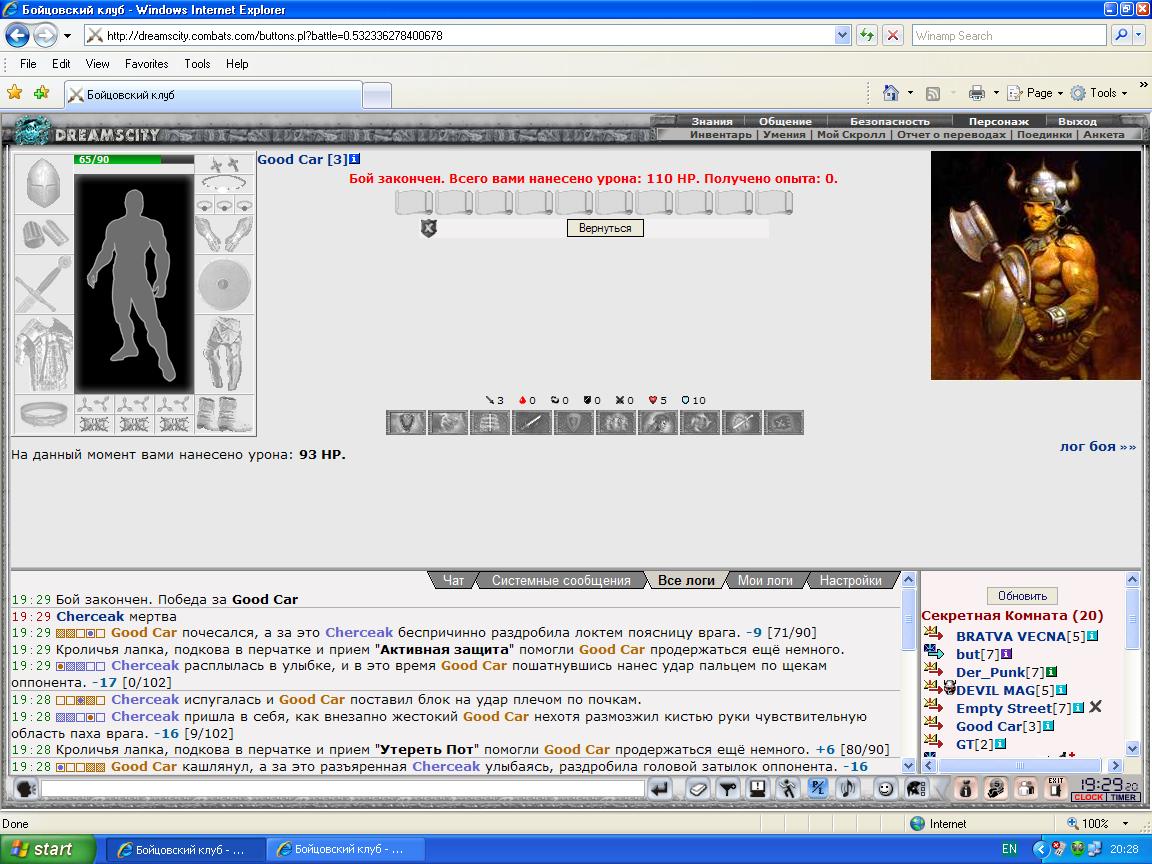Click the smiley emoticons icon
This screenshot has width=1152, height=864.
[885, 788]
